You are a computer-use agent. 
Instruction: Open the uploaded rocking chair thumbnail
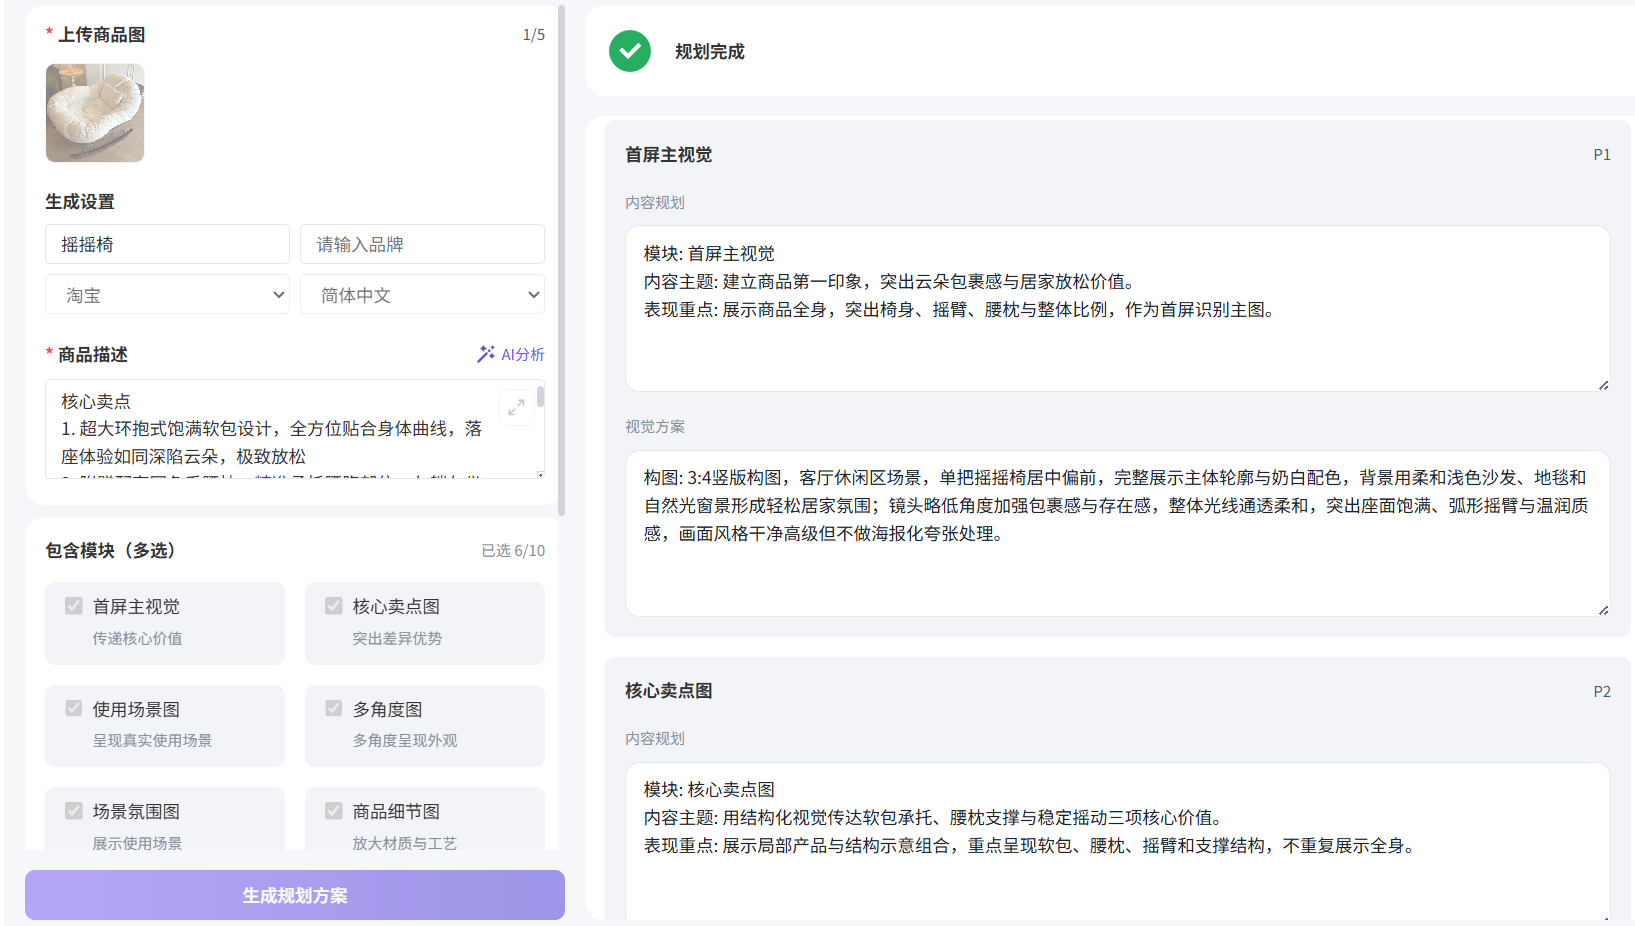tap(95, 113)
